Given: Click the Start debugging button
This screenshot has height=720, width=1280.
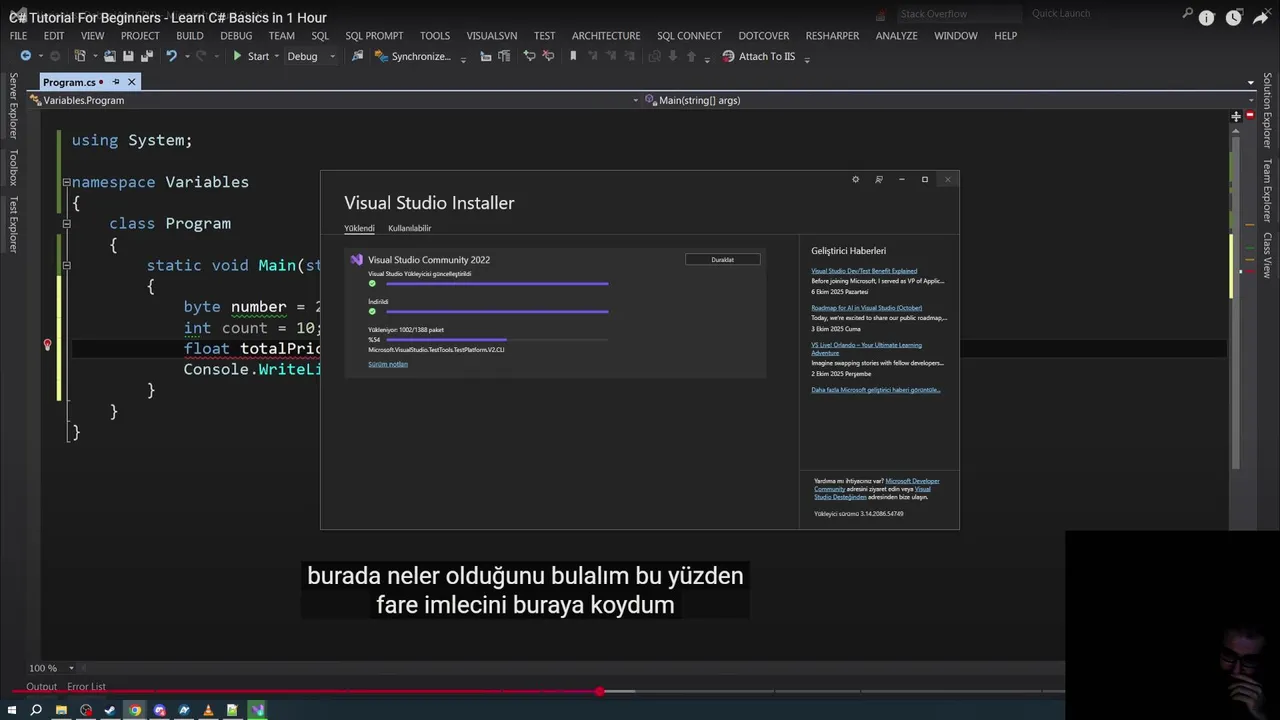Looking at the screenshot, I should 251,56.
